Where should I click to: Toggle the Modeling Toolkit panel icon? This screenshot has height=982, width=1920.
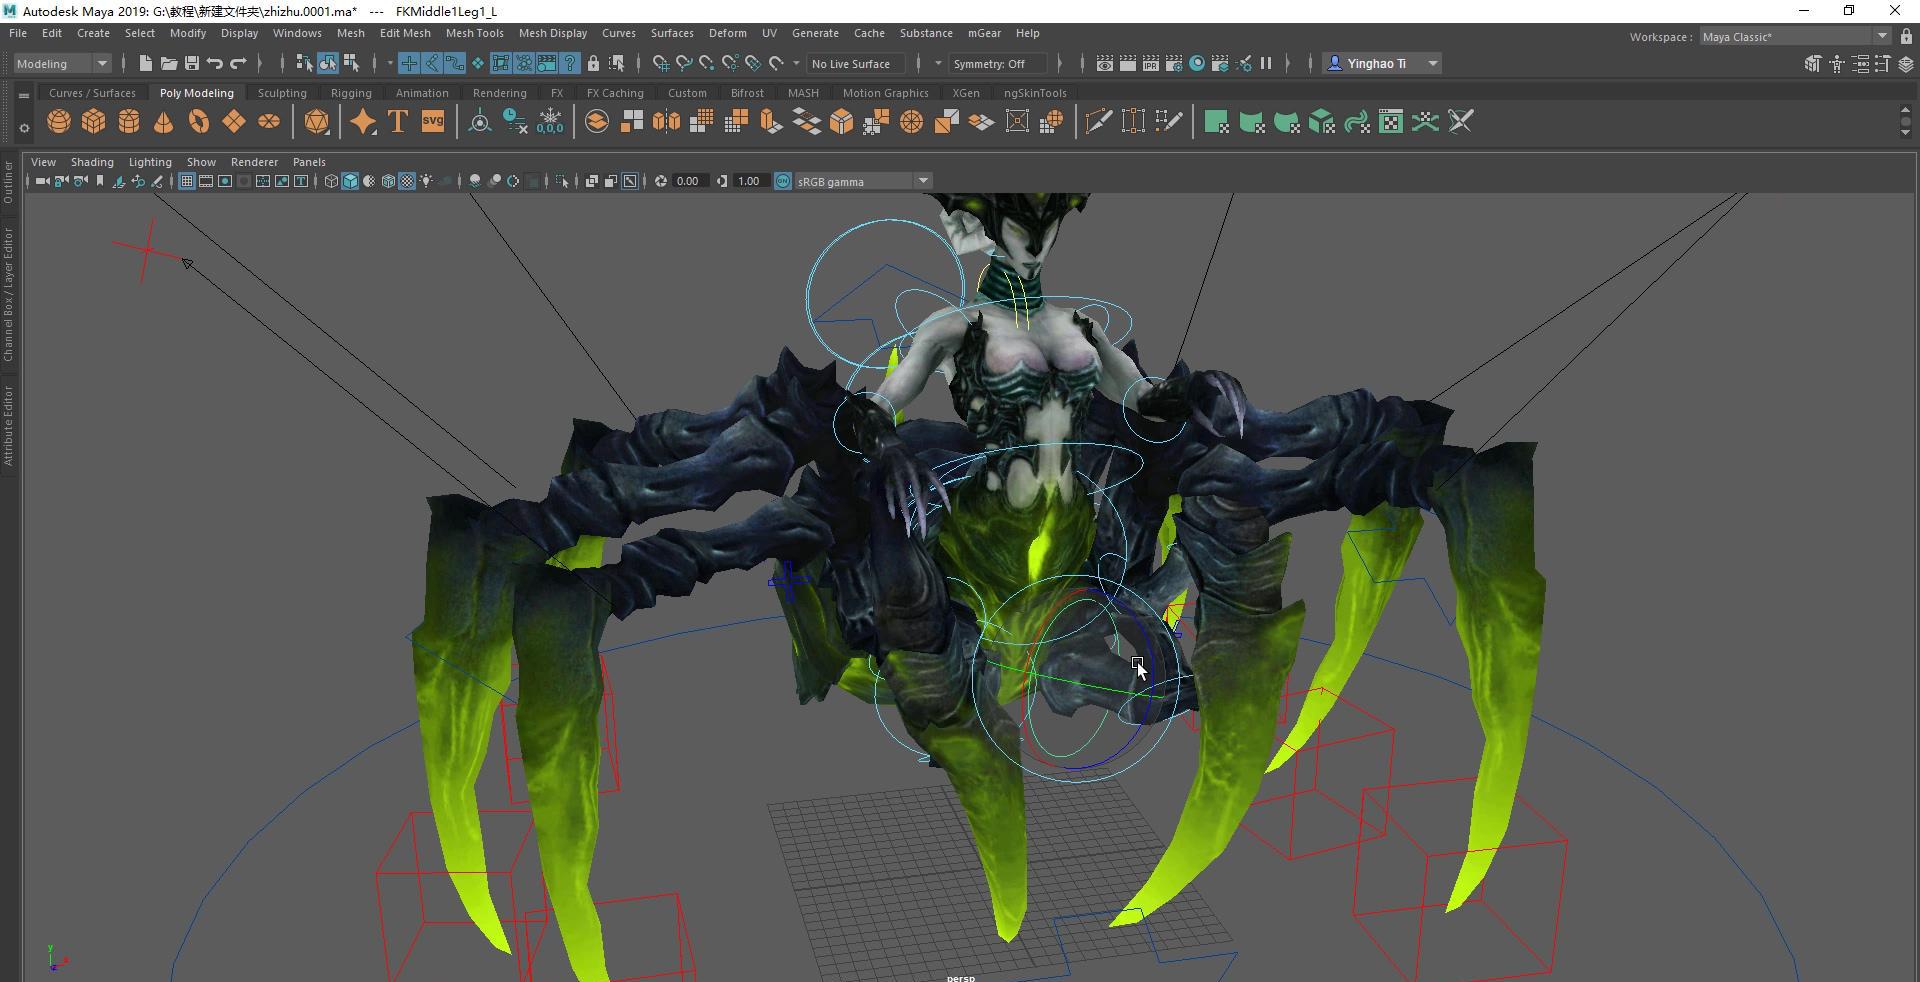click(1813, 63)
